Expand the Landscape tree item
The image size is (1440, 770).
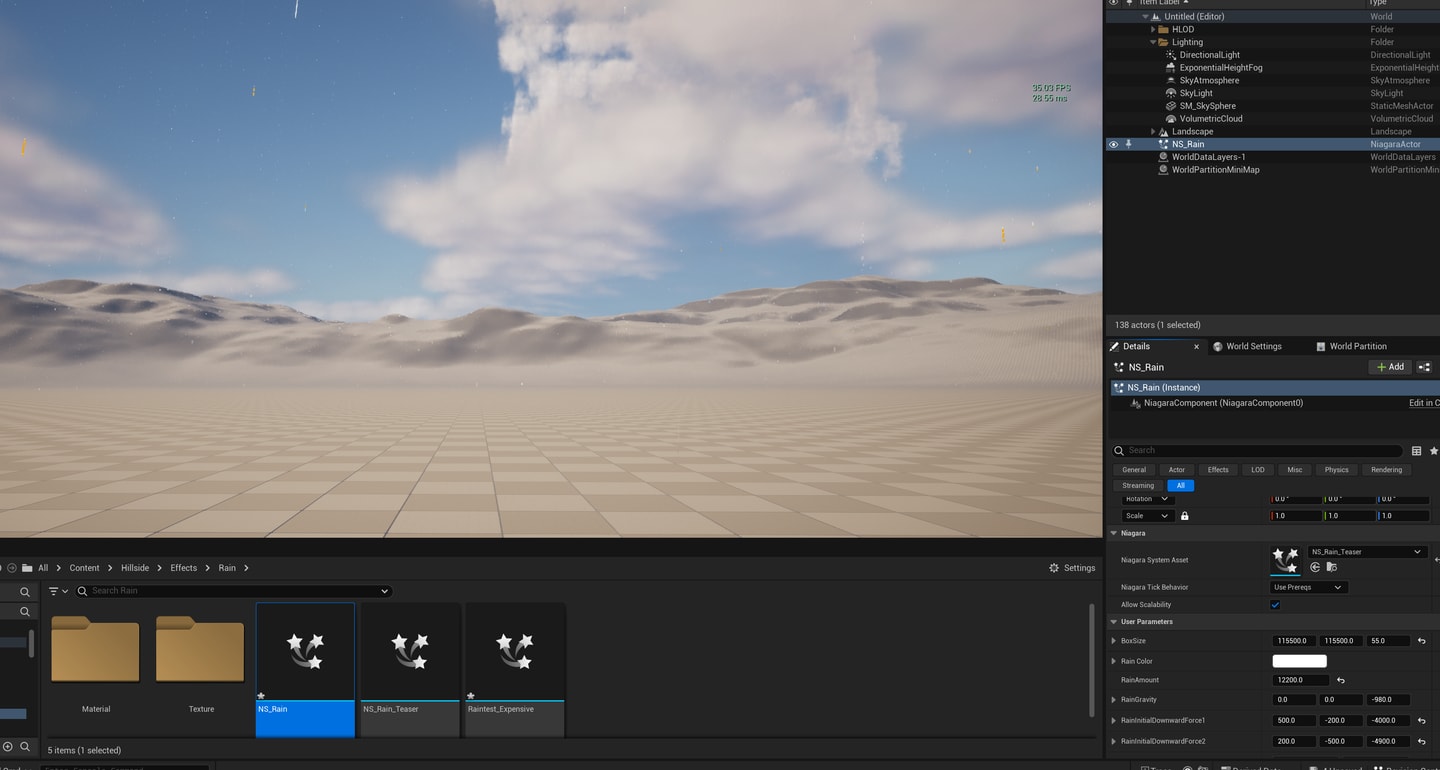(1153, 131)
